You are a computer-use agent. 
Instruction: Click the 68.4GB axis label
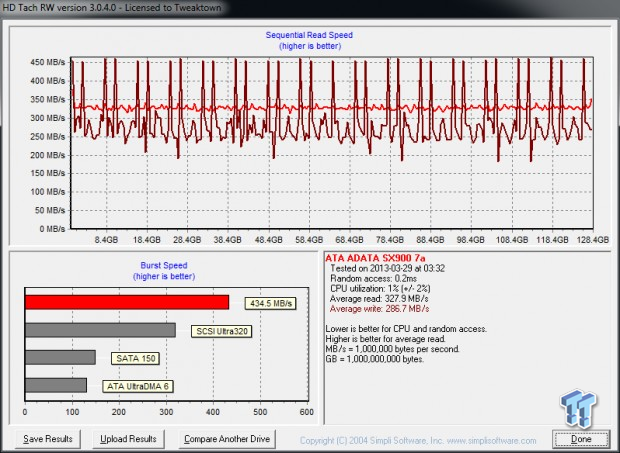pos(349,240)
